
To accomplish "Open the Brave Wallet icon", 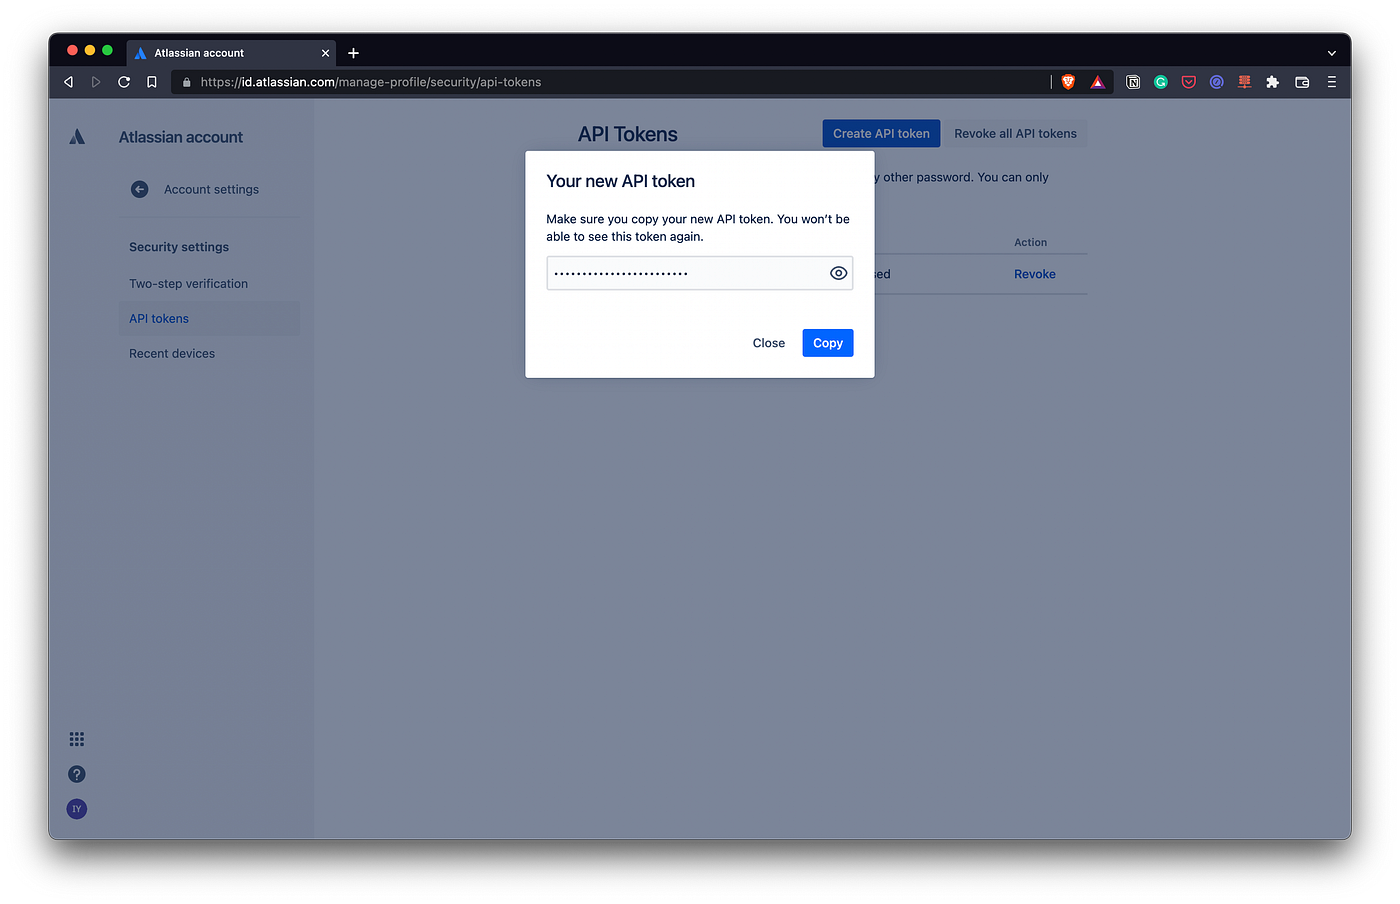I will 1301,82.
